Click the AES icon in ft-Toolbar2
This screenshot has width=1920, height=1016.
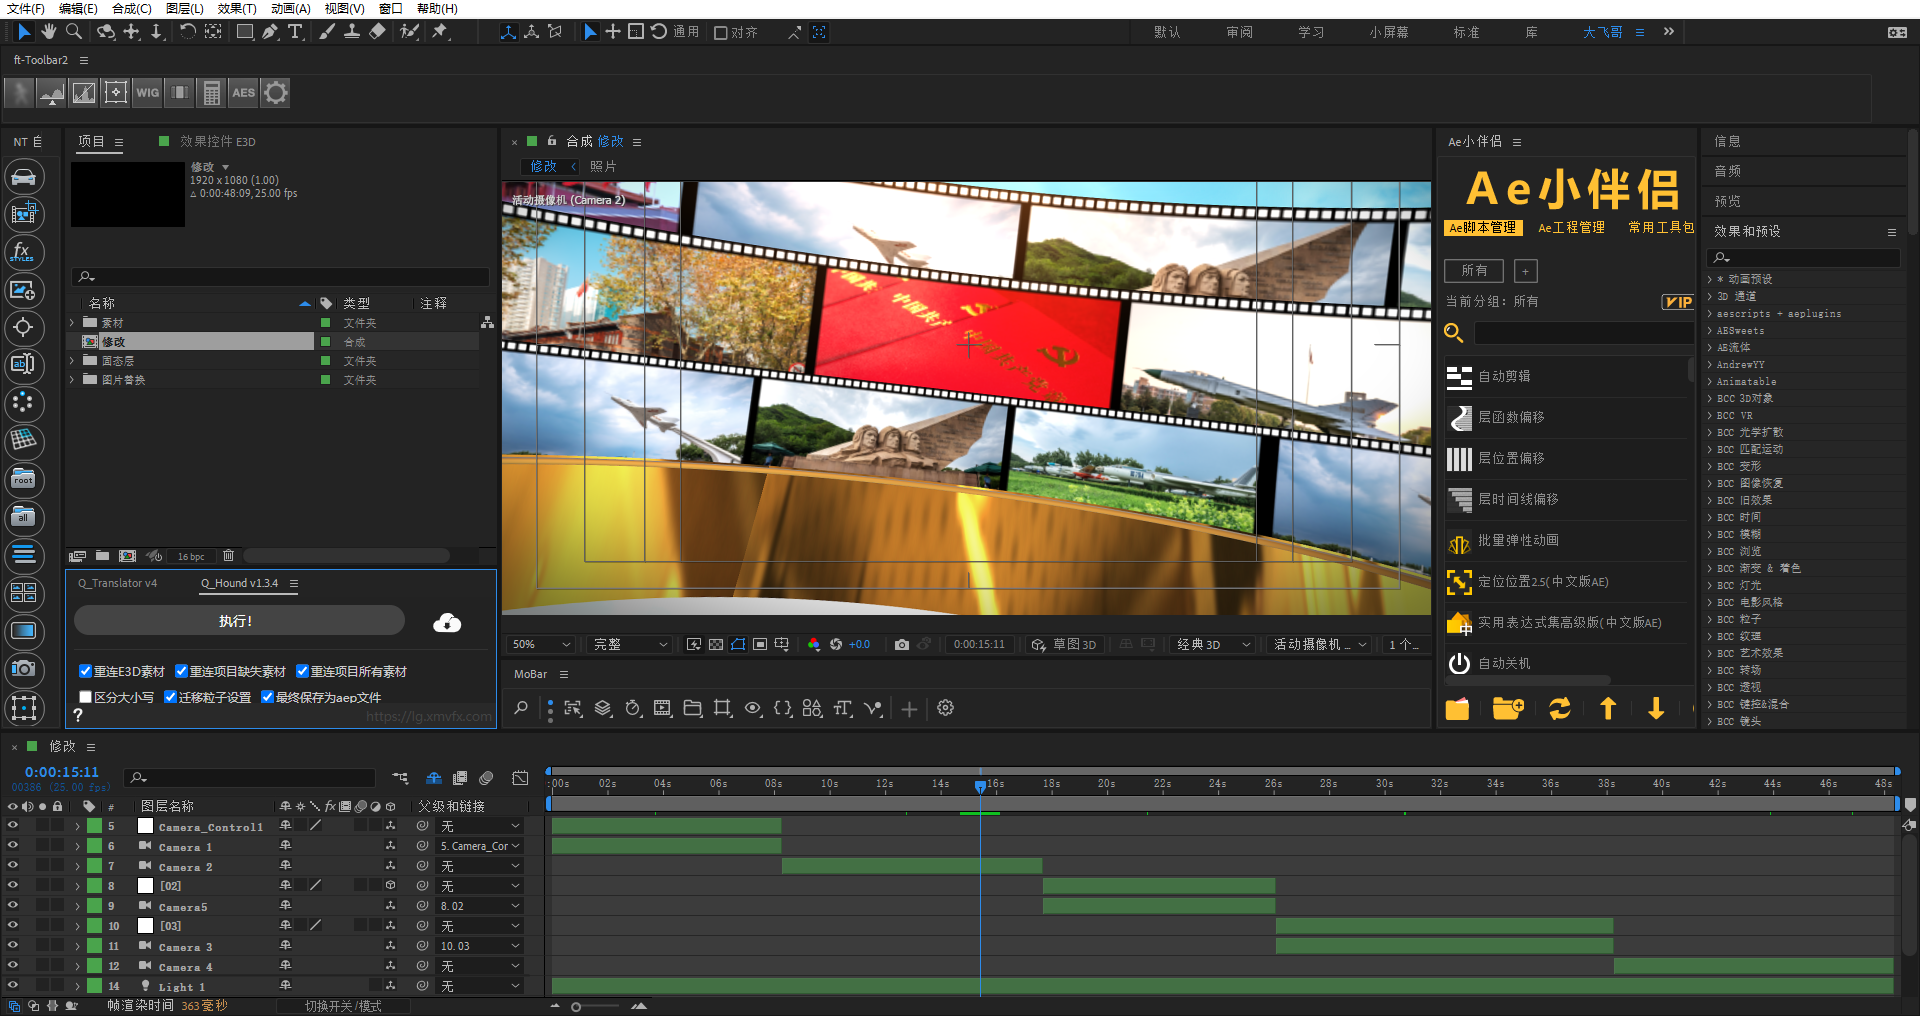click(x=243, y=92)
